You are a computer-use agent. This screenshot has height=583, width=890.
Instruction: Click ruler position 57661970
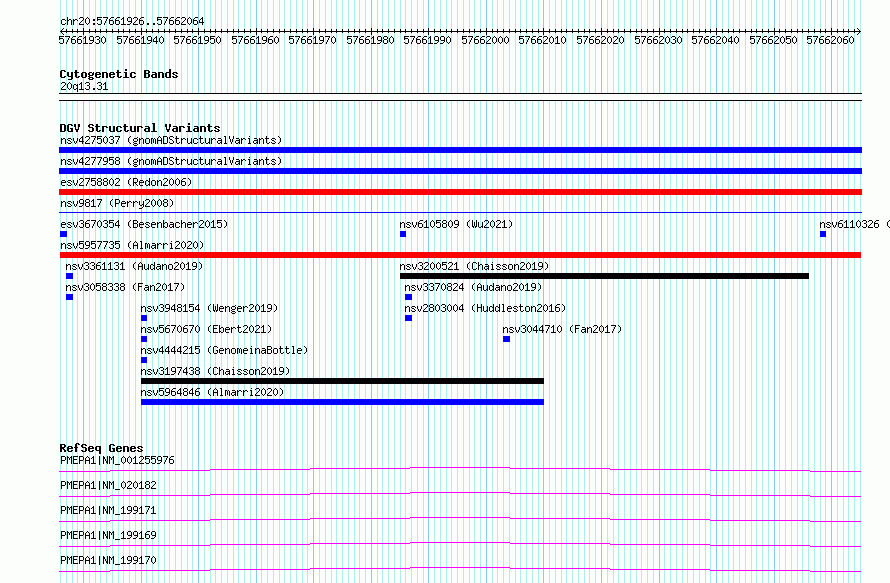[313, 40]
